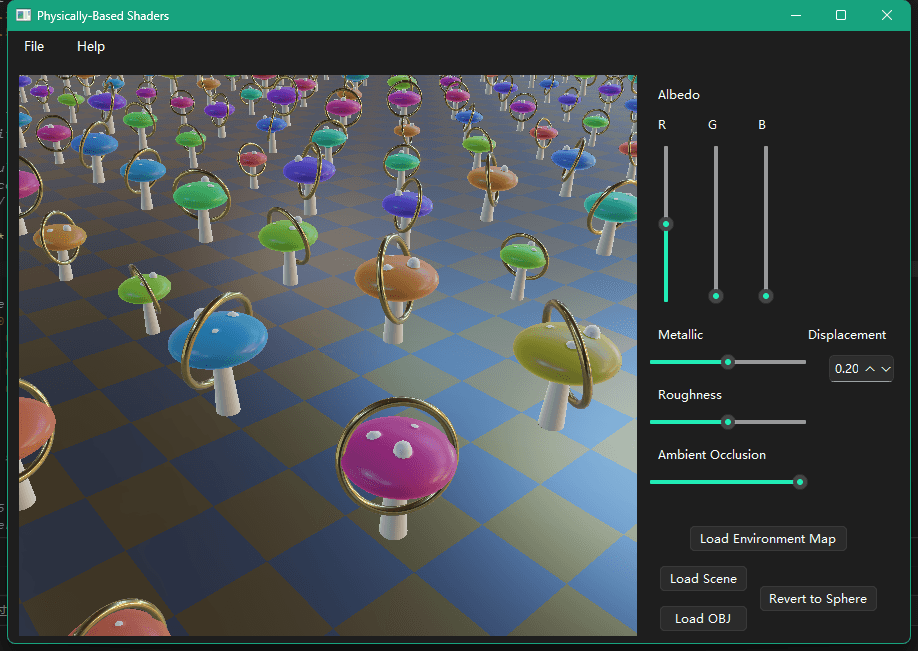Screen dimensions: 918x651
Task: Click the Albedo B slider handle
Action: click(x=766, y=296)
